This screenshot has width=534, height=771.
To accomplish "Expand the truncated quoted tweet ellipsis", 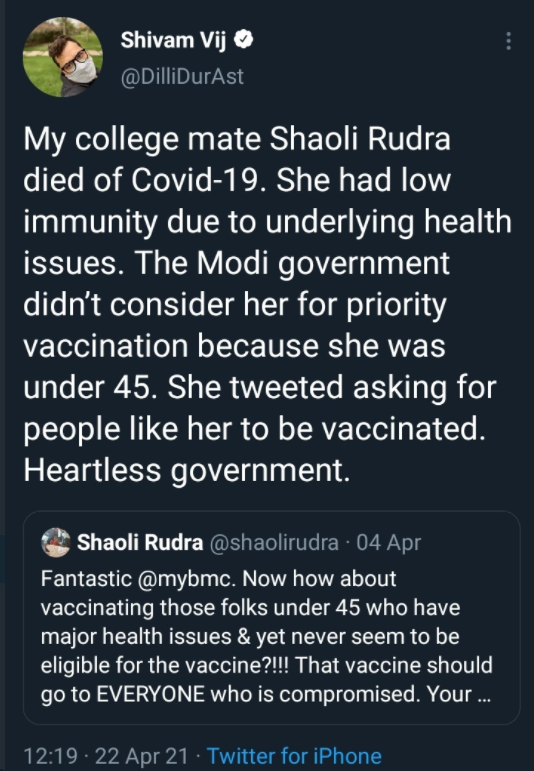I will (x=484, y=695).
